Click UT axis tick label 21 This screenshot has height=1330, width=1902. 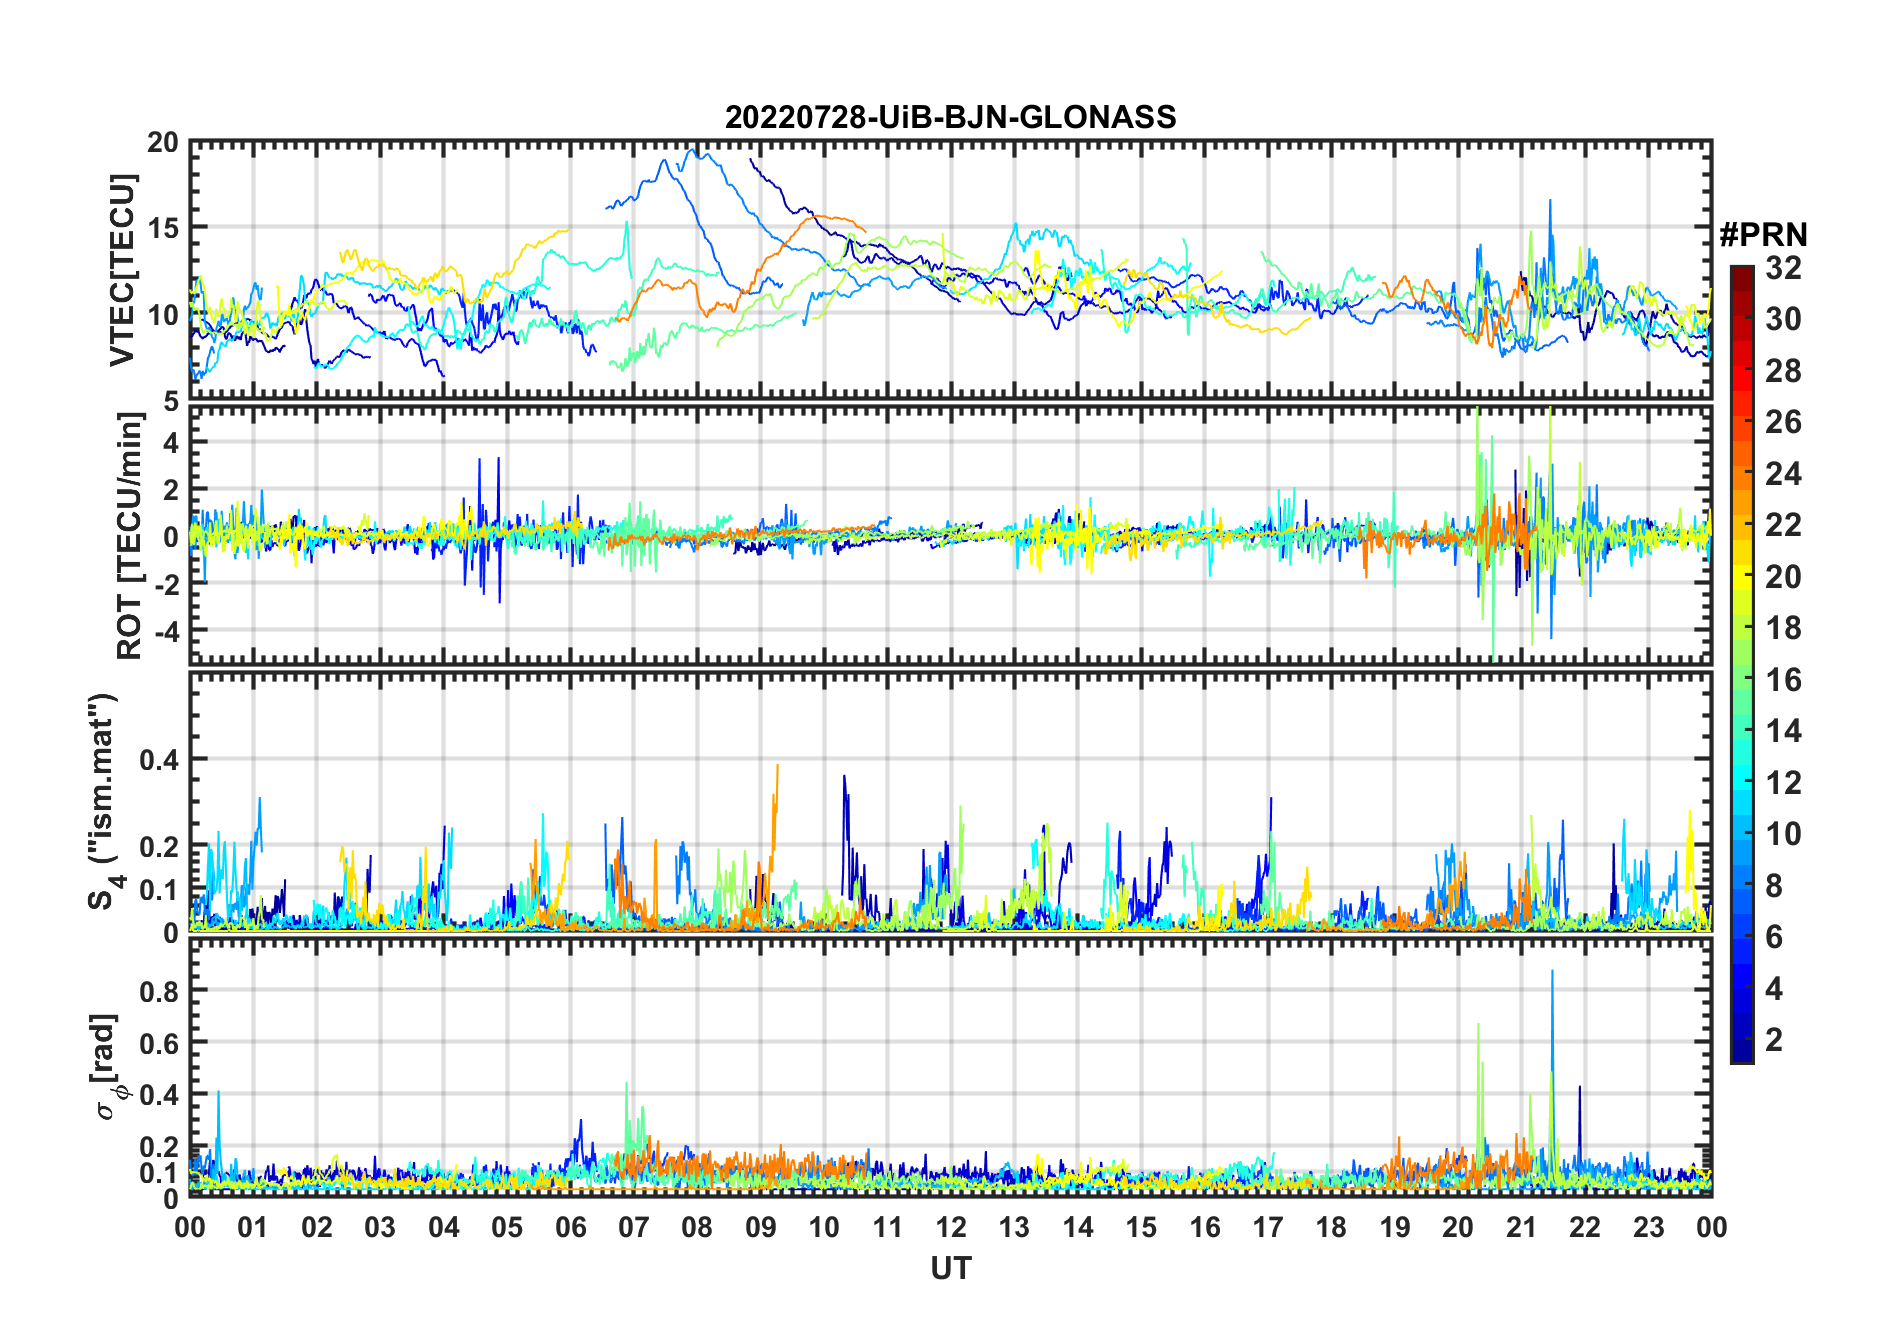(1522, 1227)
